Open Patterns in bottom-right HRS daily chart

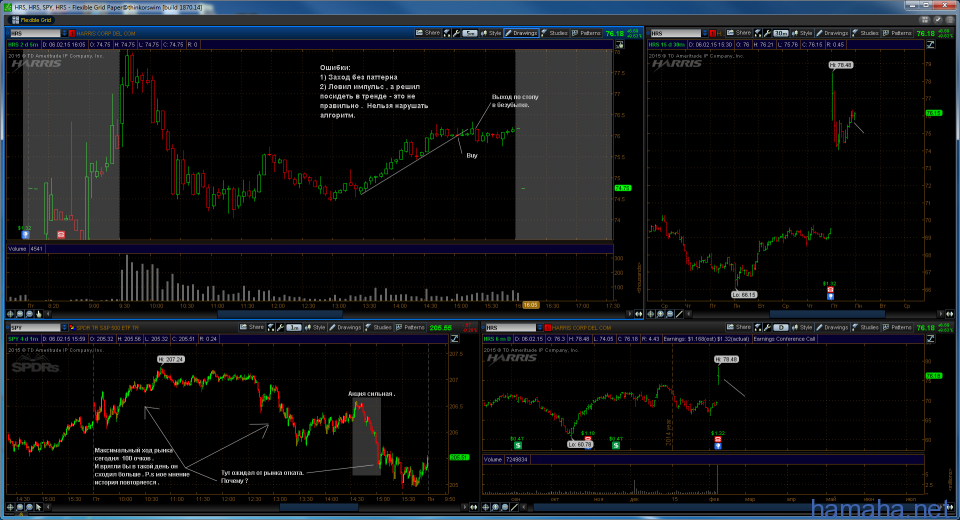coord(898,328)
